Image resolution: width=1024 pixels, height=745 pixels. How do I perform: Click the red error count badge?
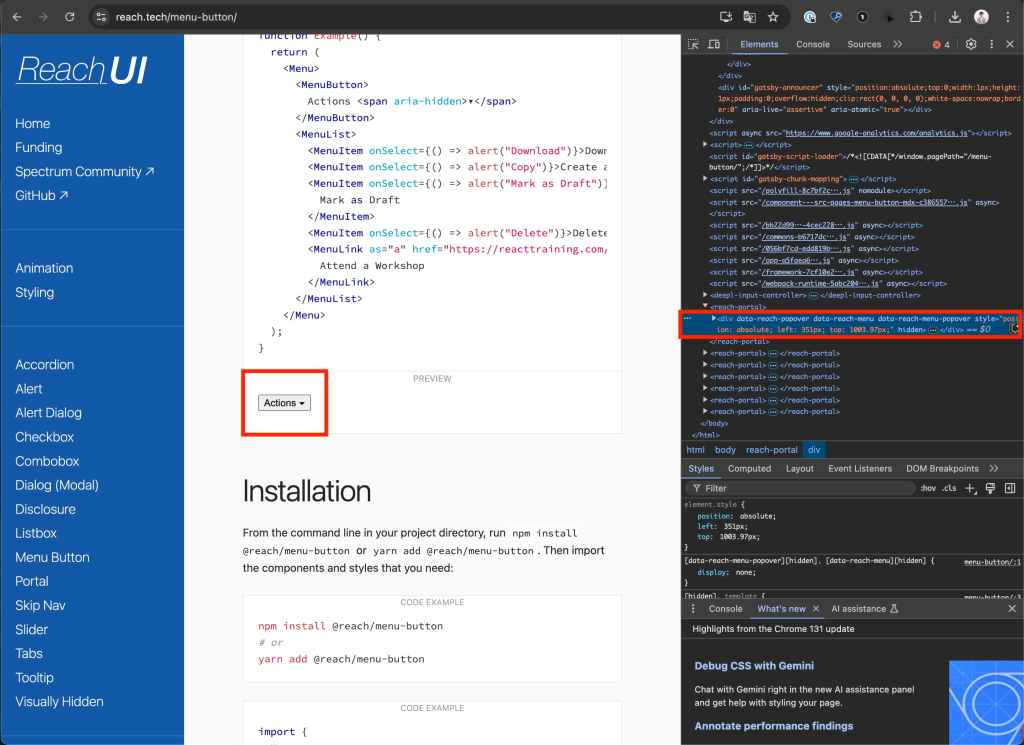pos(941,45)
